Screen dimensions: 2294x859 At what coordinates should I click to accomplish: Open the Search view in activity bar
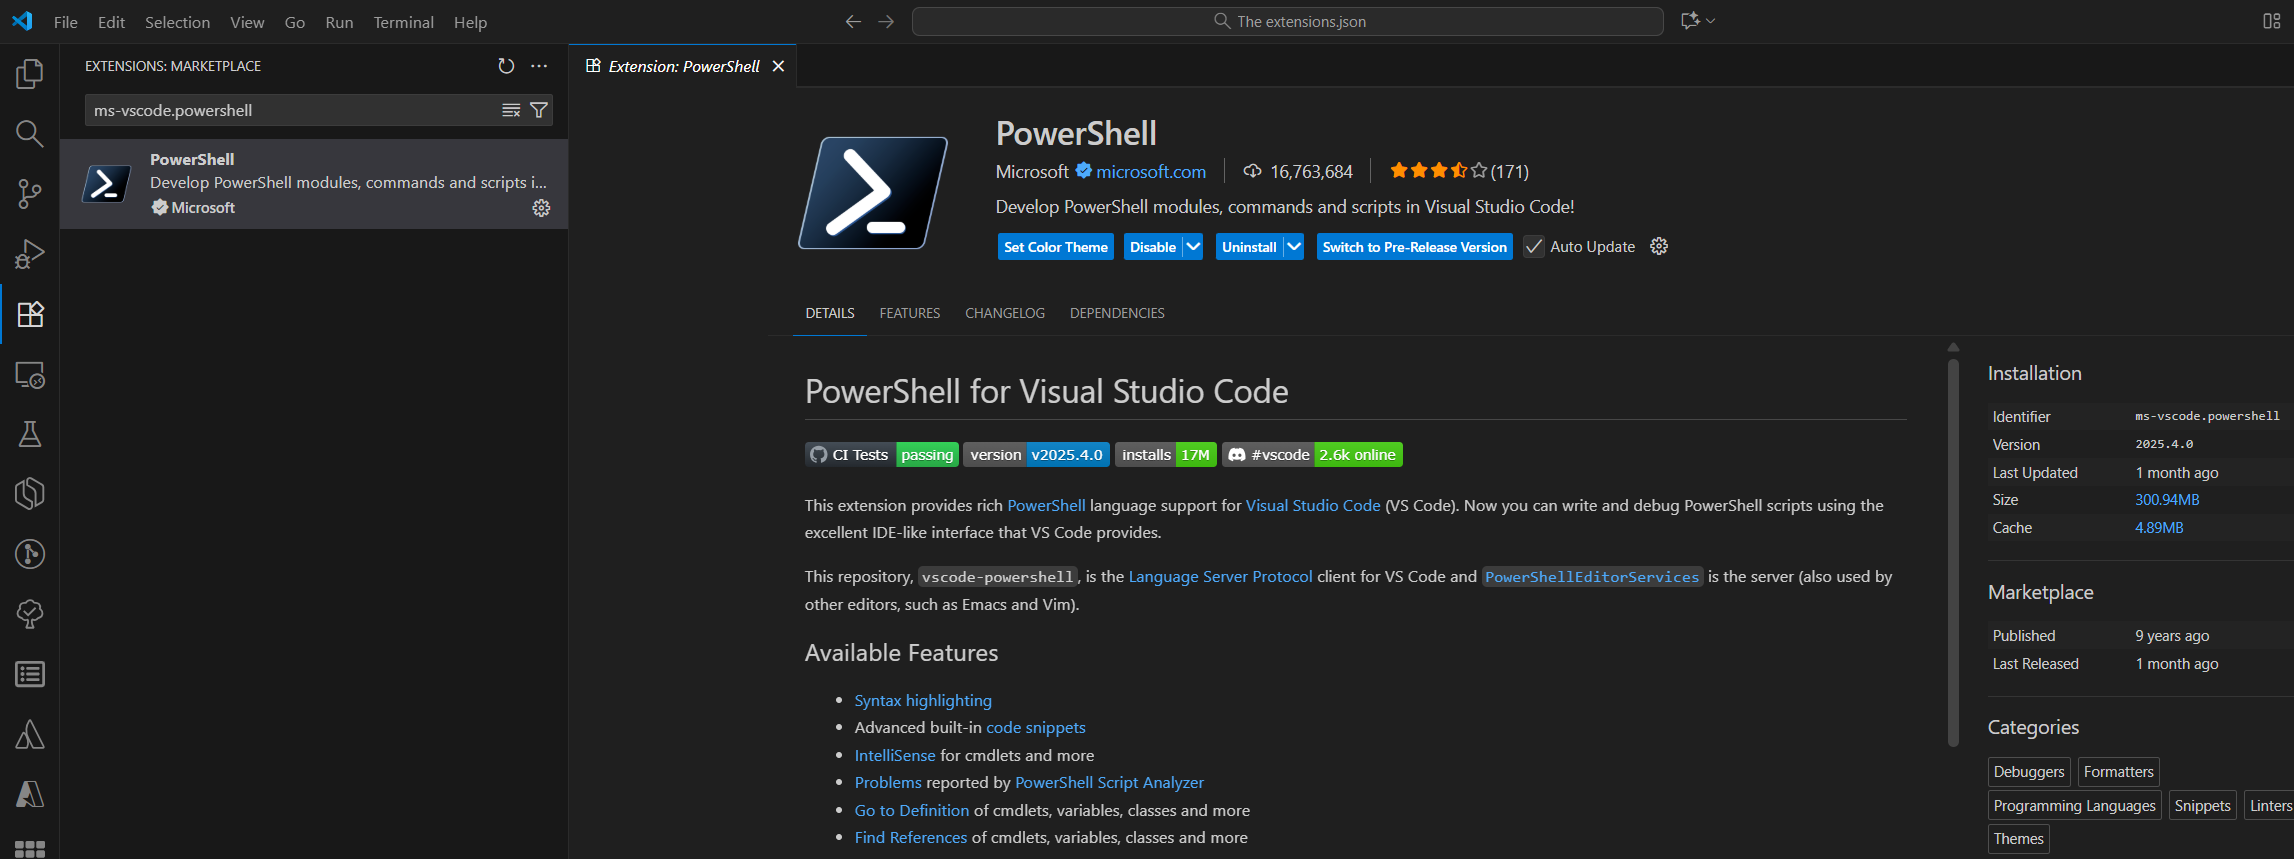tap(30, 133)
